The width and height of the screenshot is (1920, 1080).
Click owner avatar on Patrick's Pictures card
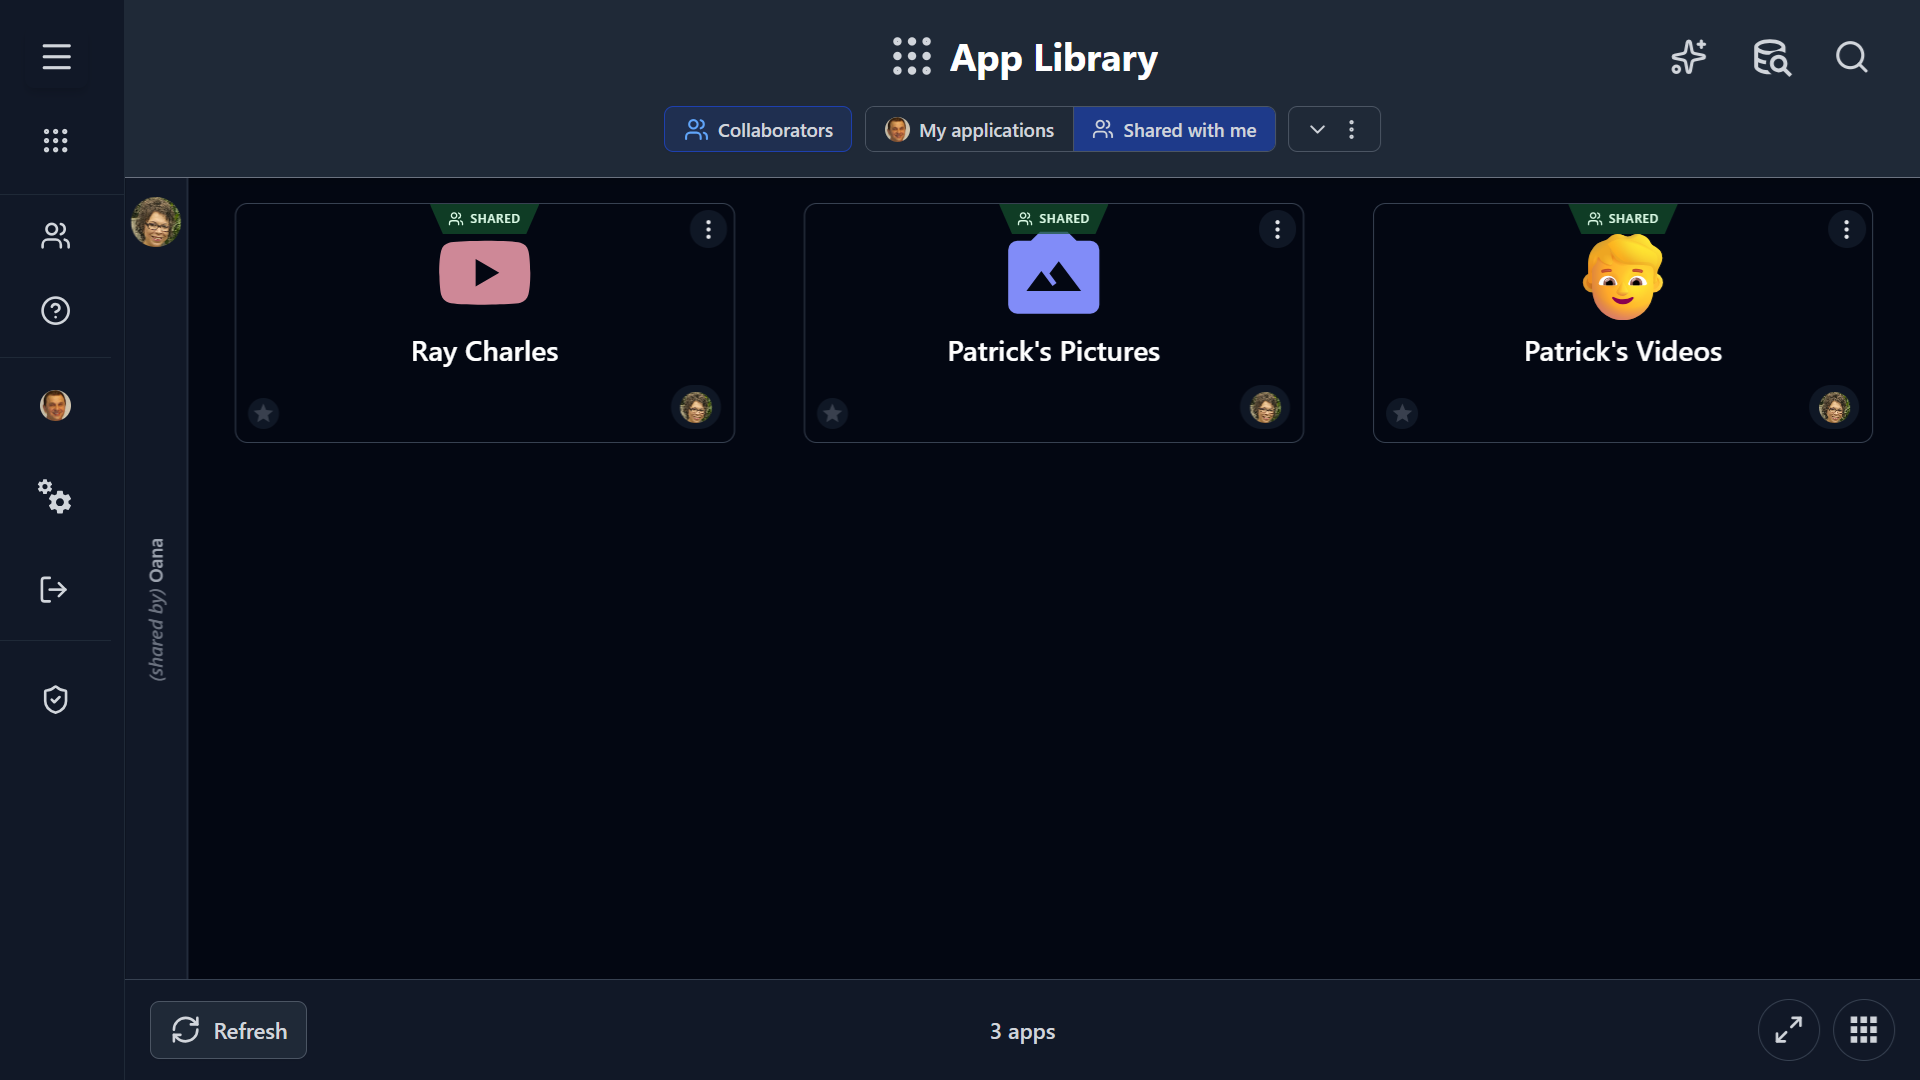click(x=1265, y=407)
